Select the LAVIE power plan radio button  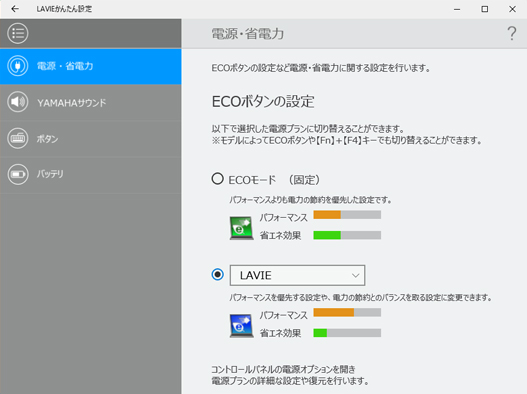(217, 275)
